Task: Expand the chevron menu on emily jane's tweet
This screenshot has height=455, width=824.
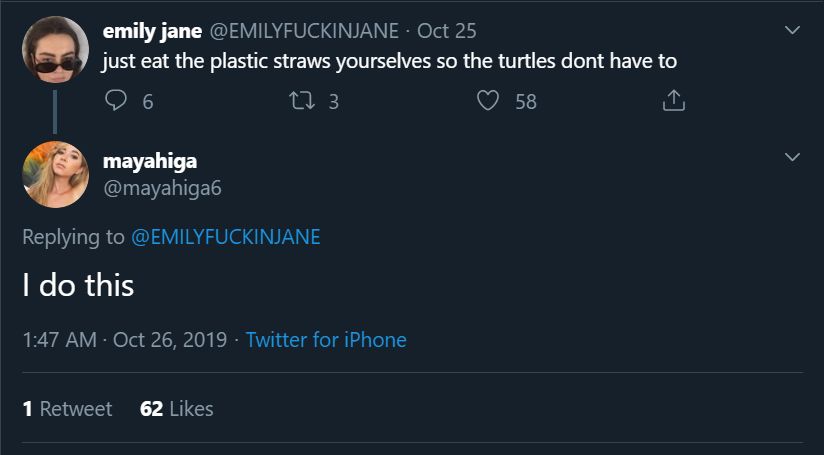Action: [x=792, y=31]
